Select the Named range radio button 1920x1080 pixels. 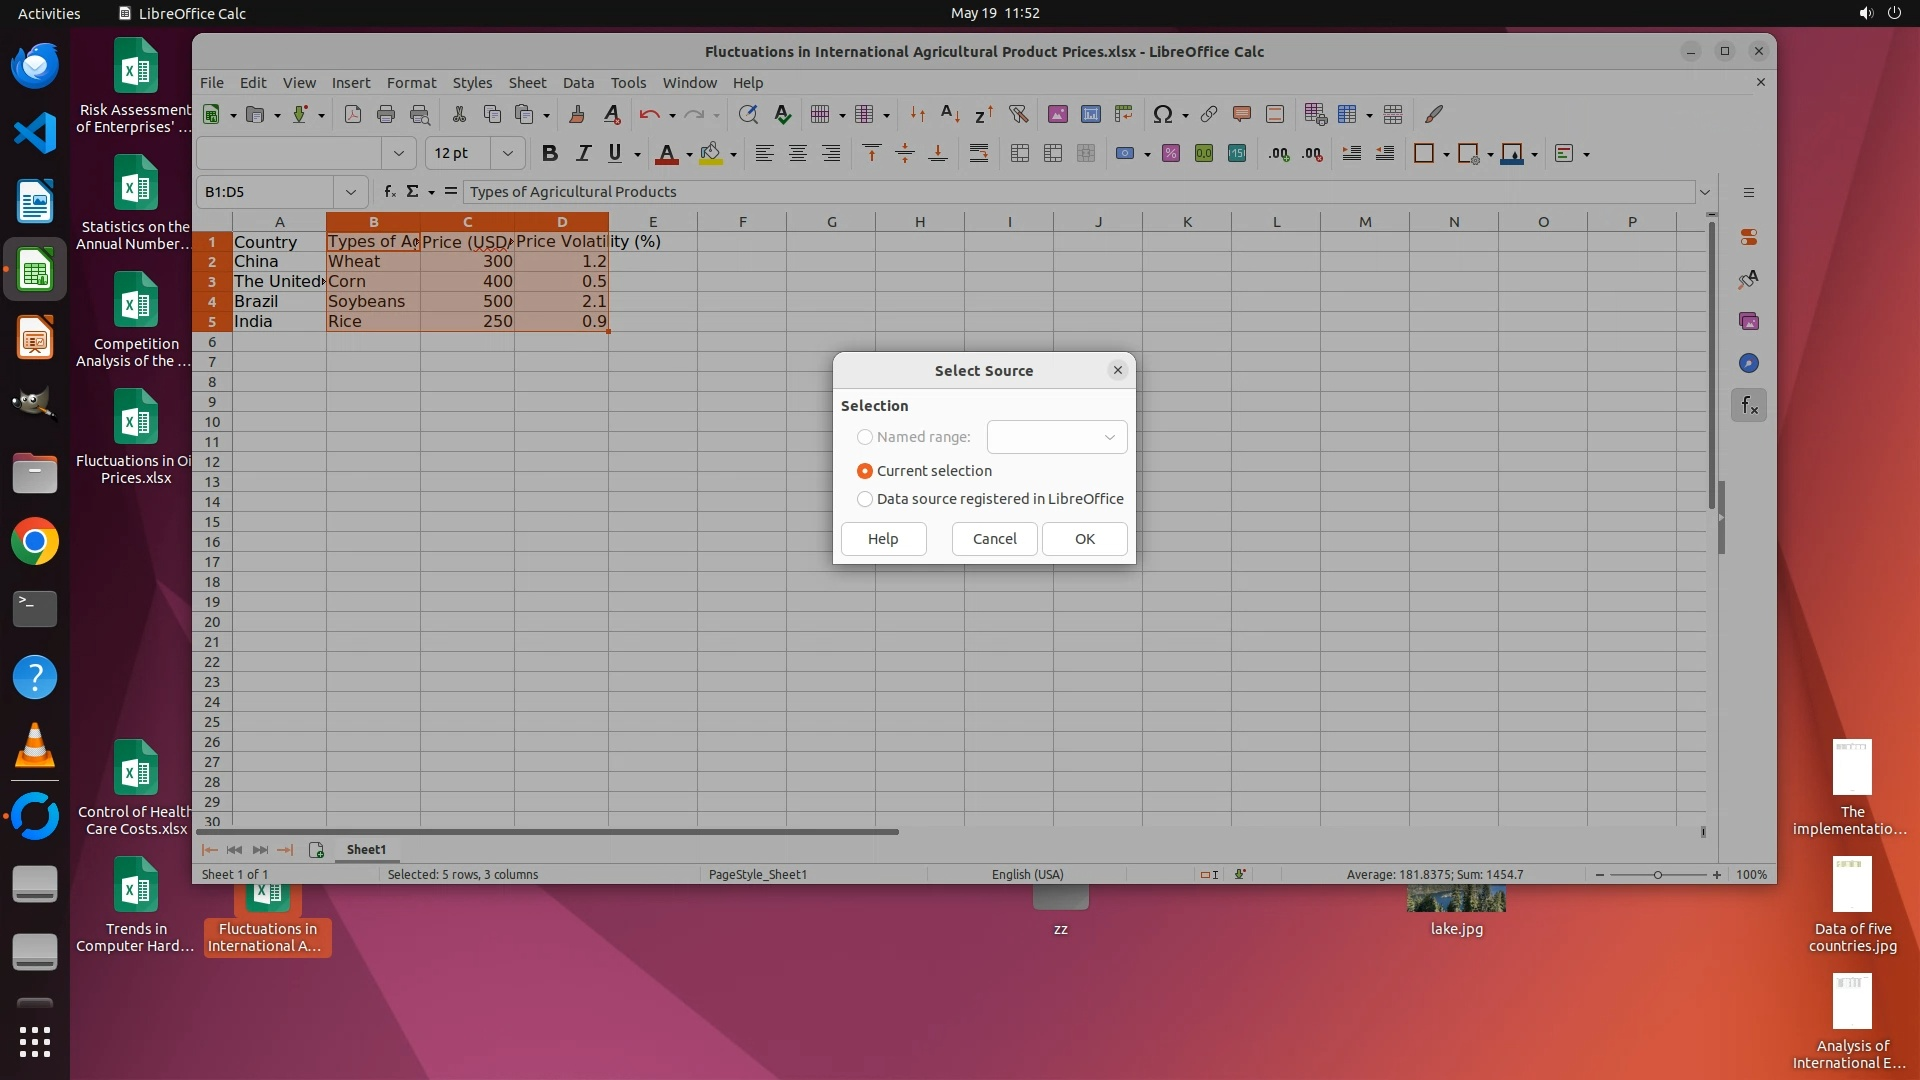pos(865,437)
